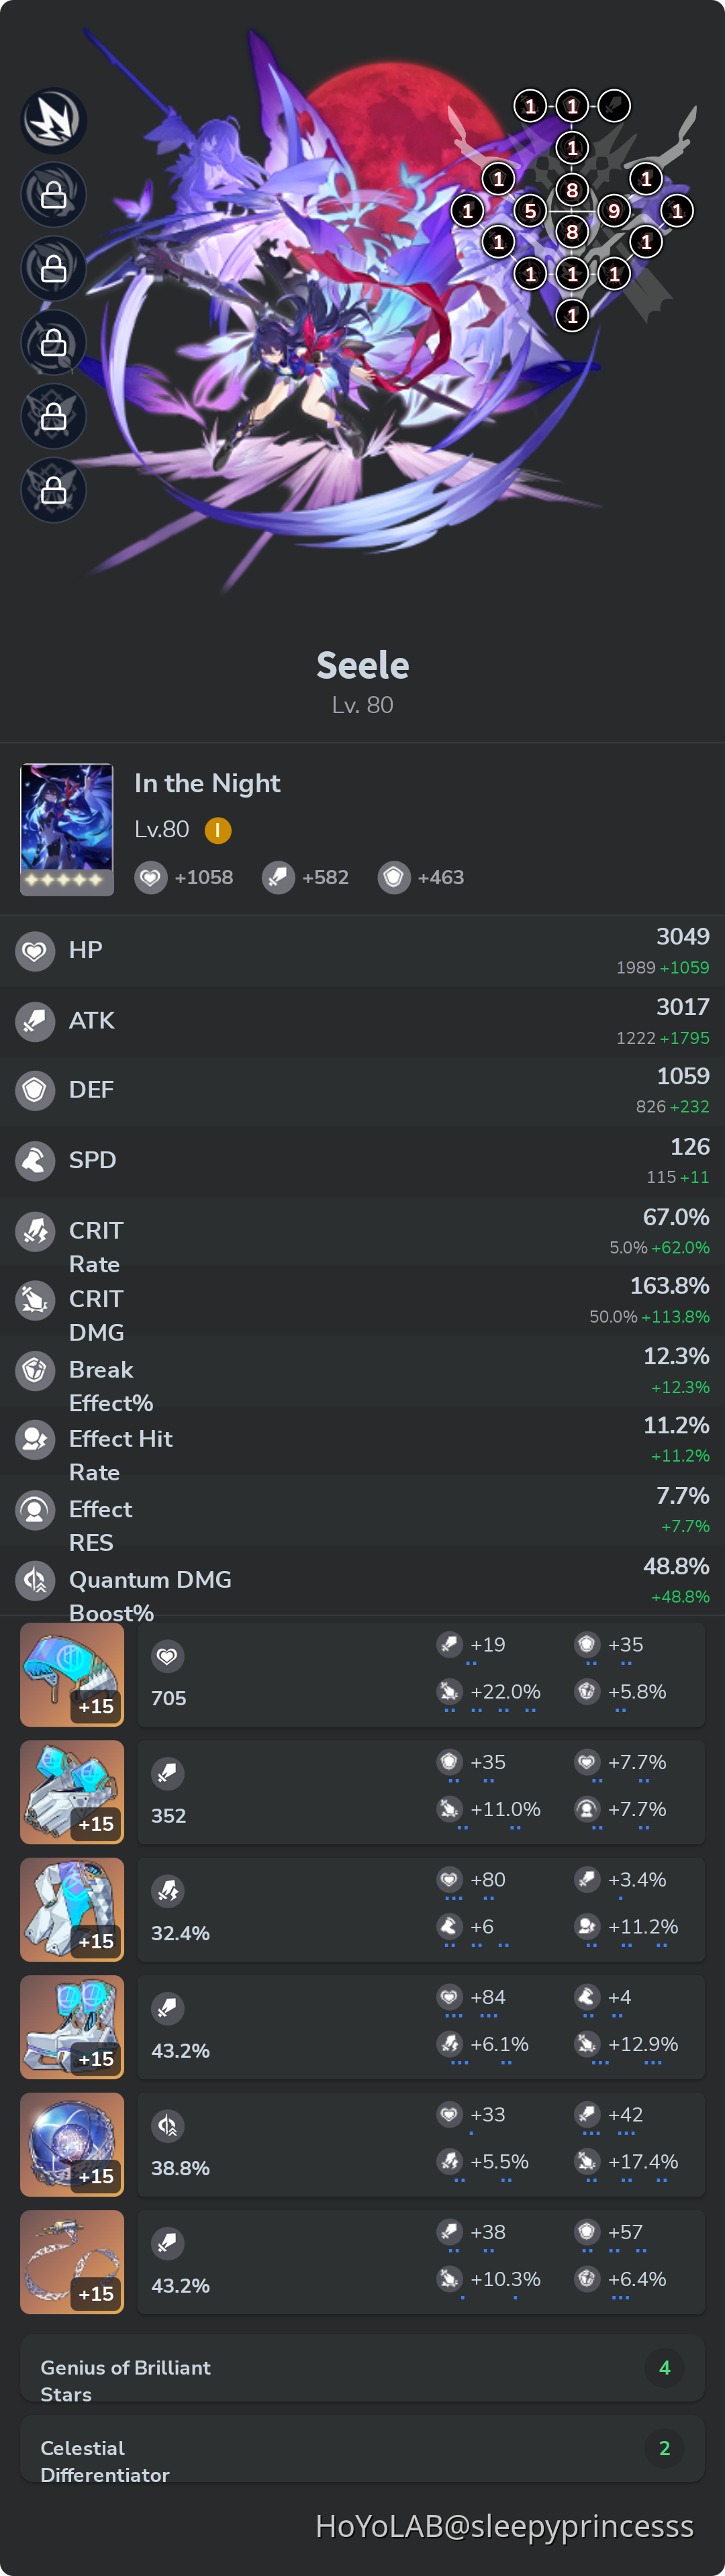Viewport: 725px width, 2576px height.
Task: Click the unlocked first Eidolon icon
Action: point(54,120)
